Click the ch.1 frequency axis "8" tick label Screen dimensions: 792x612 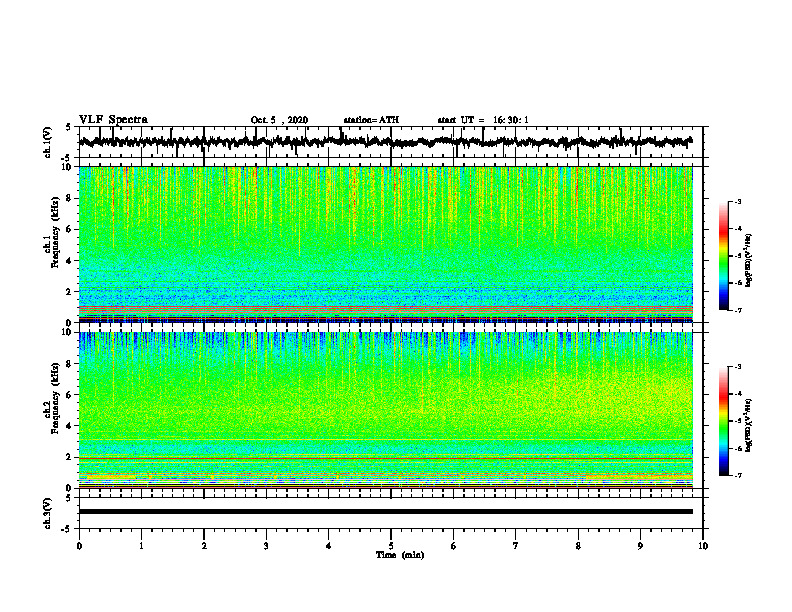[69, 198]
